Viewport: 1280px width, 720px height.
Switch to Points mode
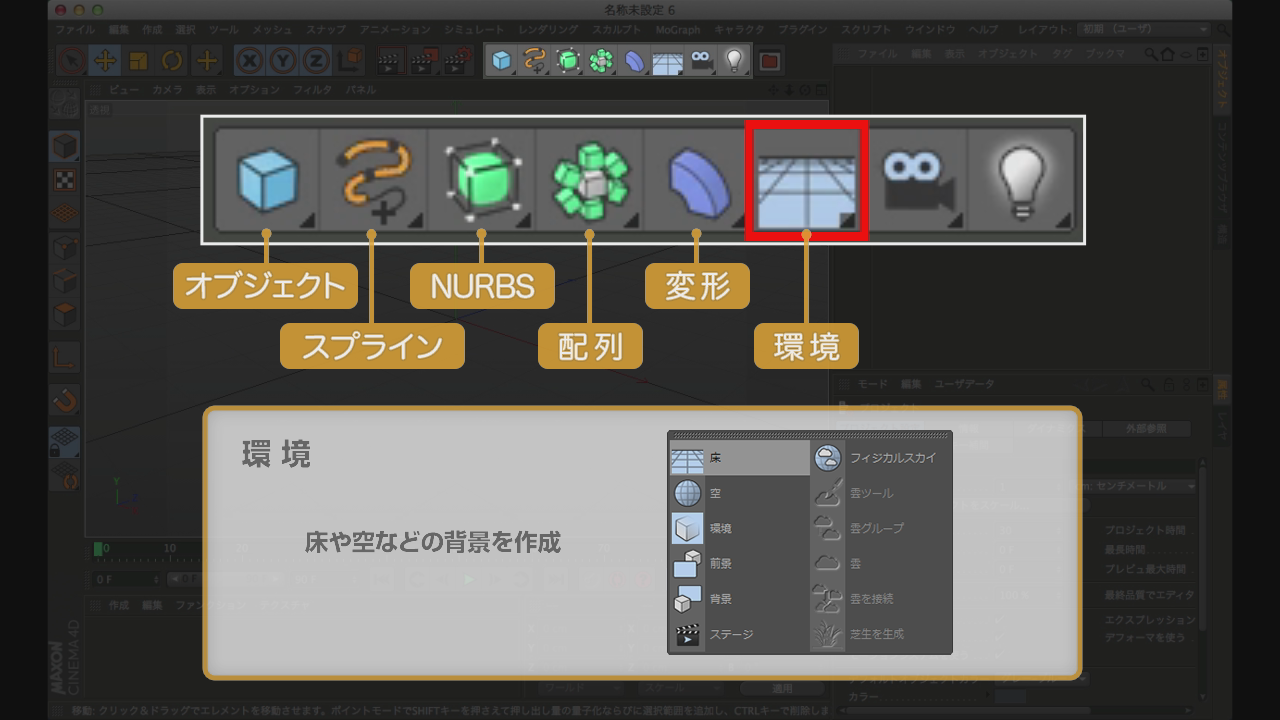[65, 247]
